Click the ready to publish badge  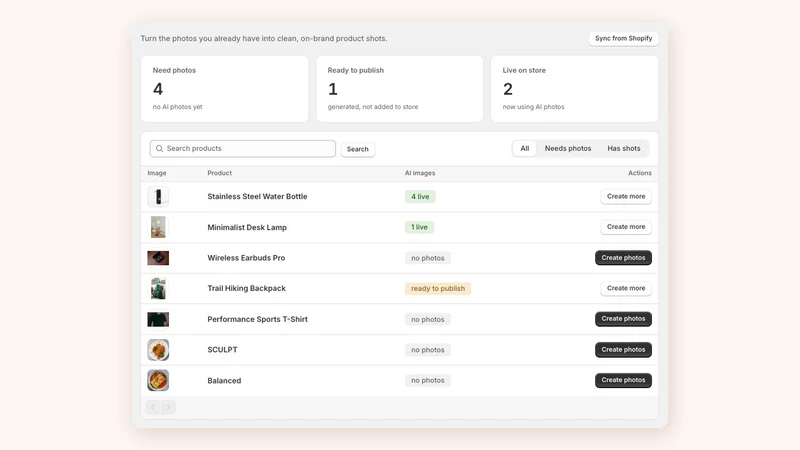[x=438, y=288]
